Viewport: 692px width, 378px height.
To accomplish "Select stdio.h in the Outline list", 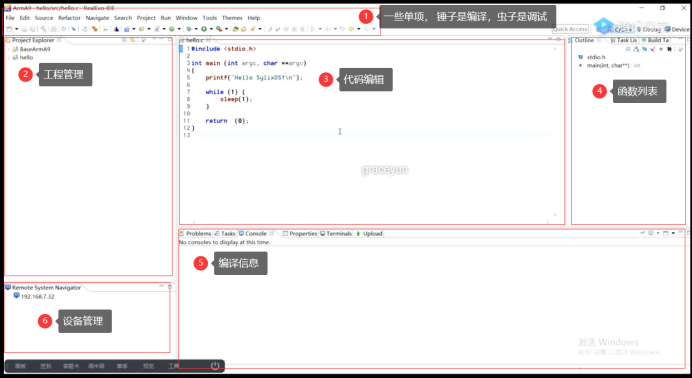I will (x=596, y=57).
